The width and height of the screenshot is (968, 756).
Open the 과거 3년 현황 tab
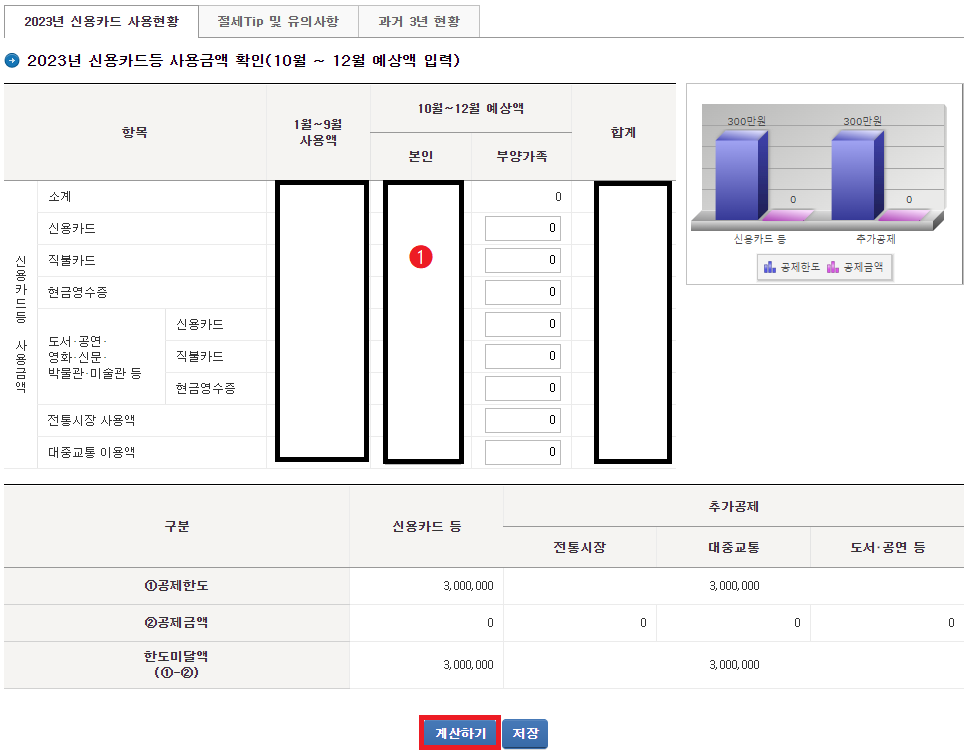[x=419, y=22]
